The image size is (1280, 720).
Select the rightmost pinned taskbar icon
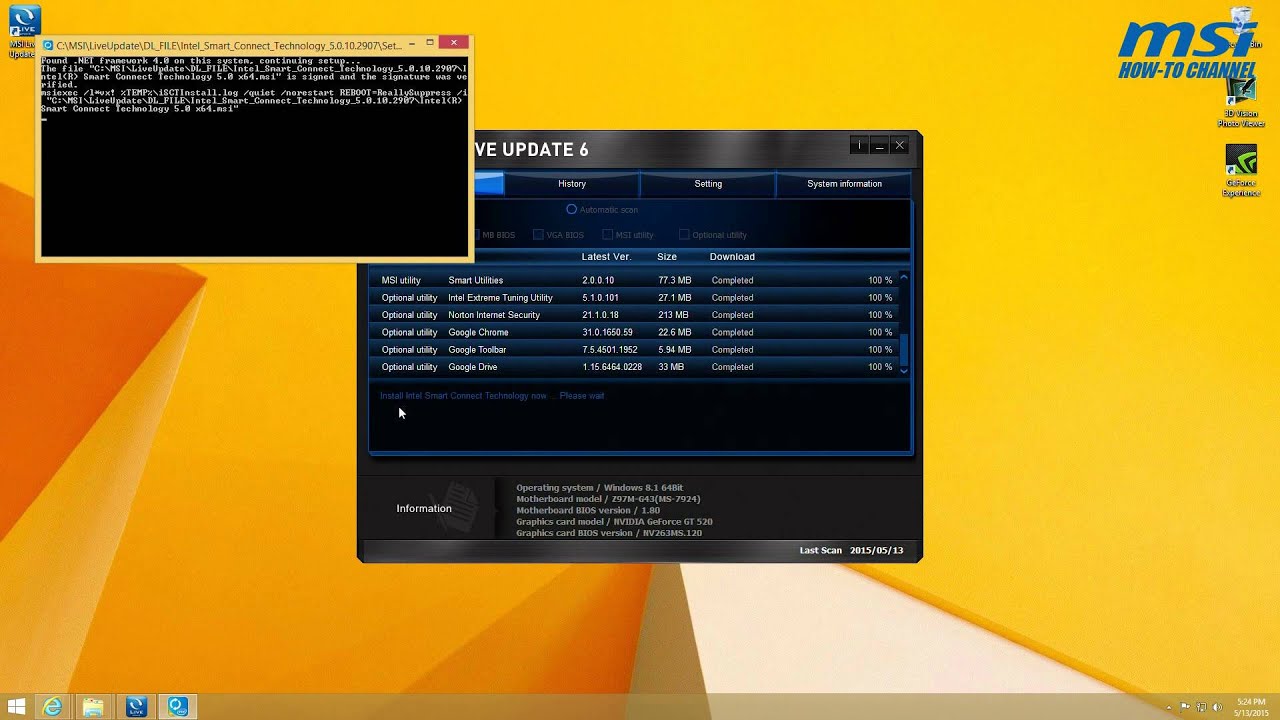click(178, 707)
